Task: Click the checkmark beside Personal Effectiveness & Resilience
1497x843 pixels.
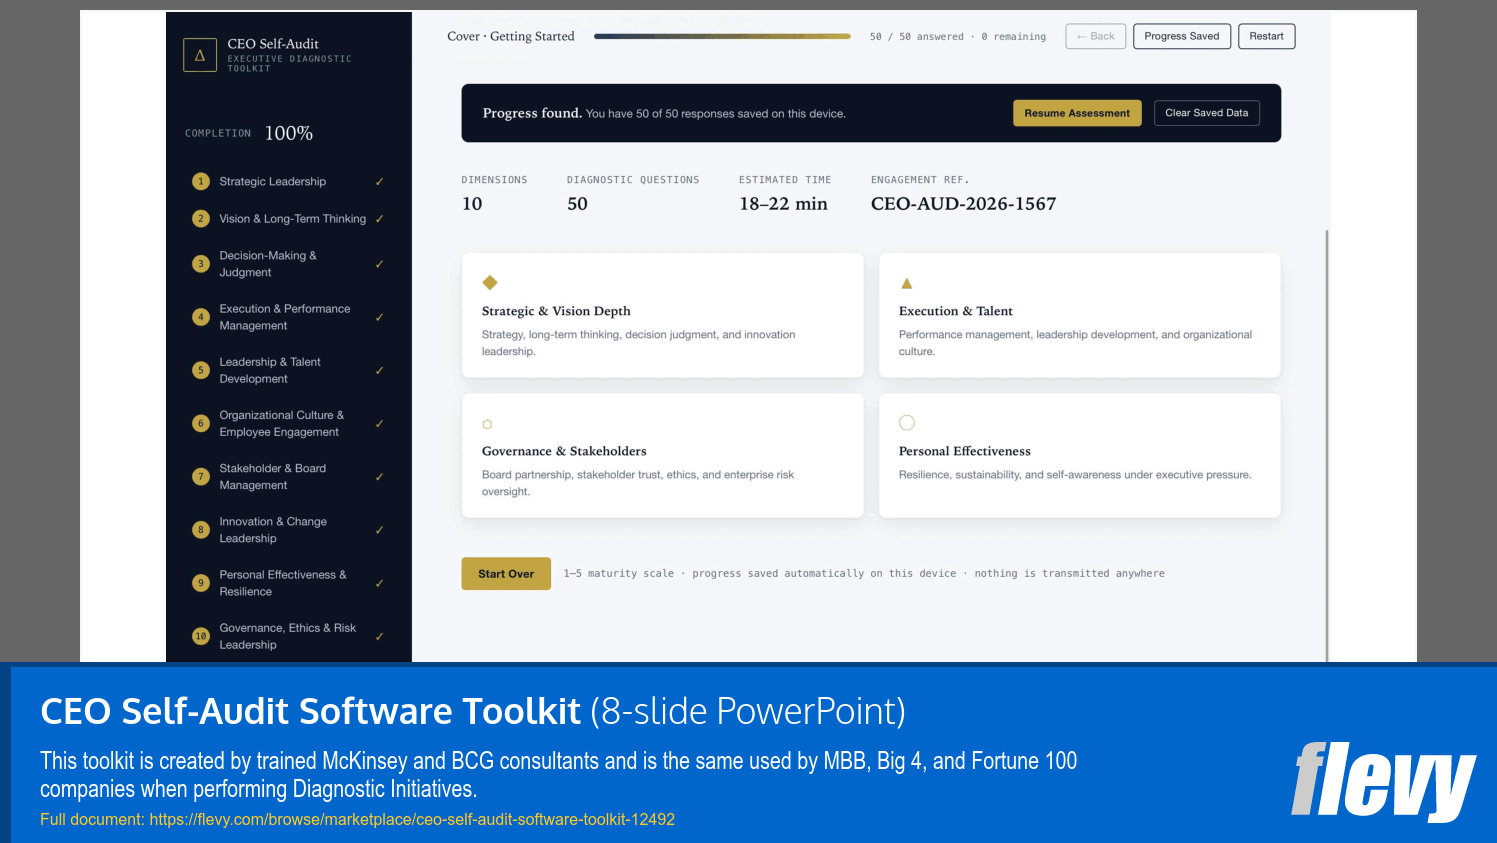Action: (x=380, y=583)
